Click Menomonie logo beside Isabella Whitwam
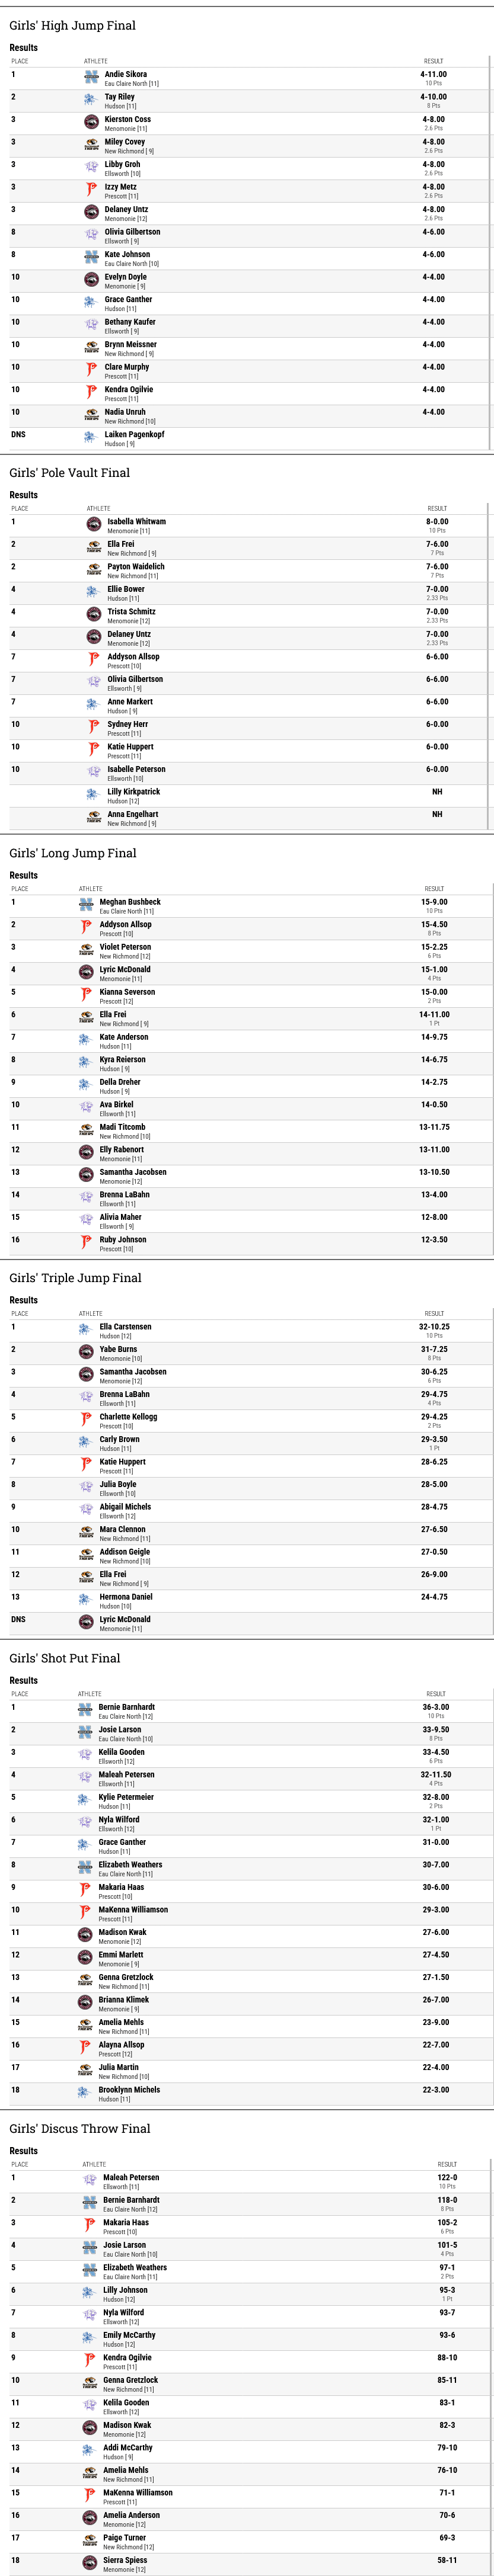494x2576 pixels. point(94,524)
